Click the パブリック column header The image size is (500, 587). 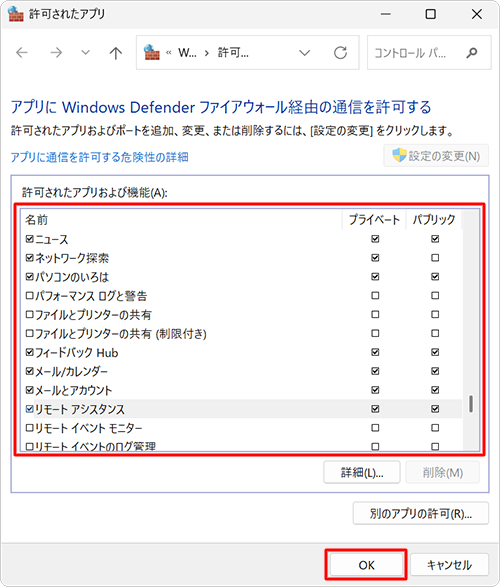pos(434,219)
